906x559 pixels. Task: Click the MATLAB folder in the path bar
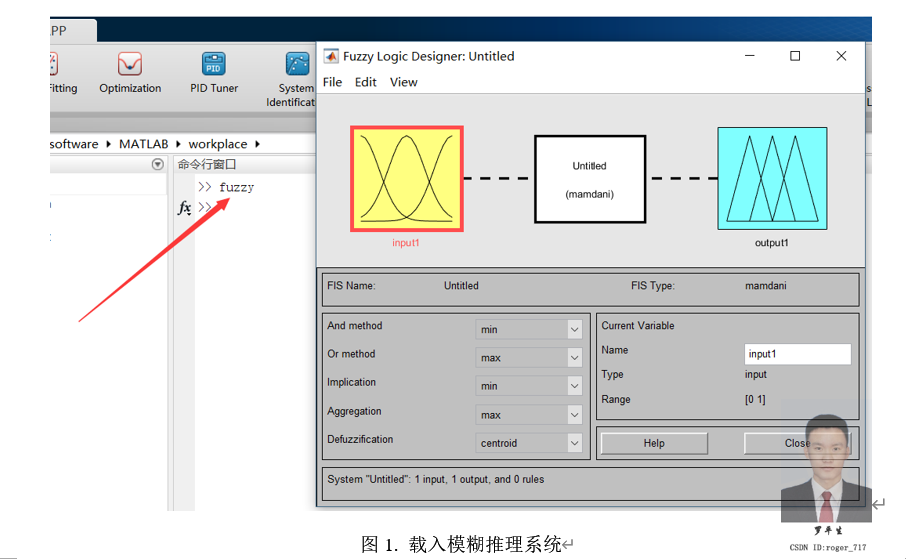coord(143,144)
